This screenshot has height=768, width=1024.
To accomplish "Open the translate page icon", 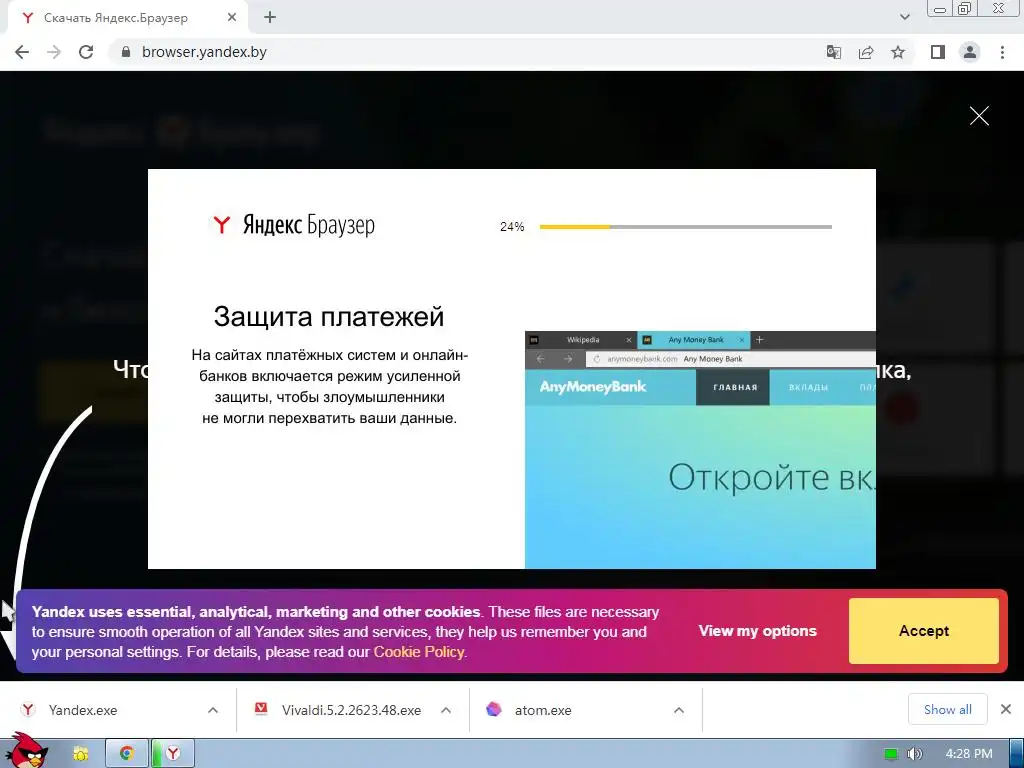I will pos(833,52).
